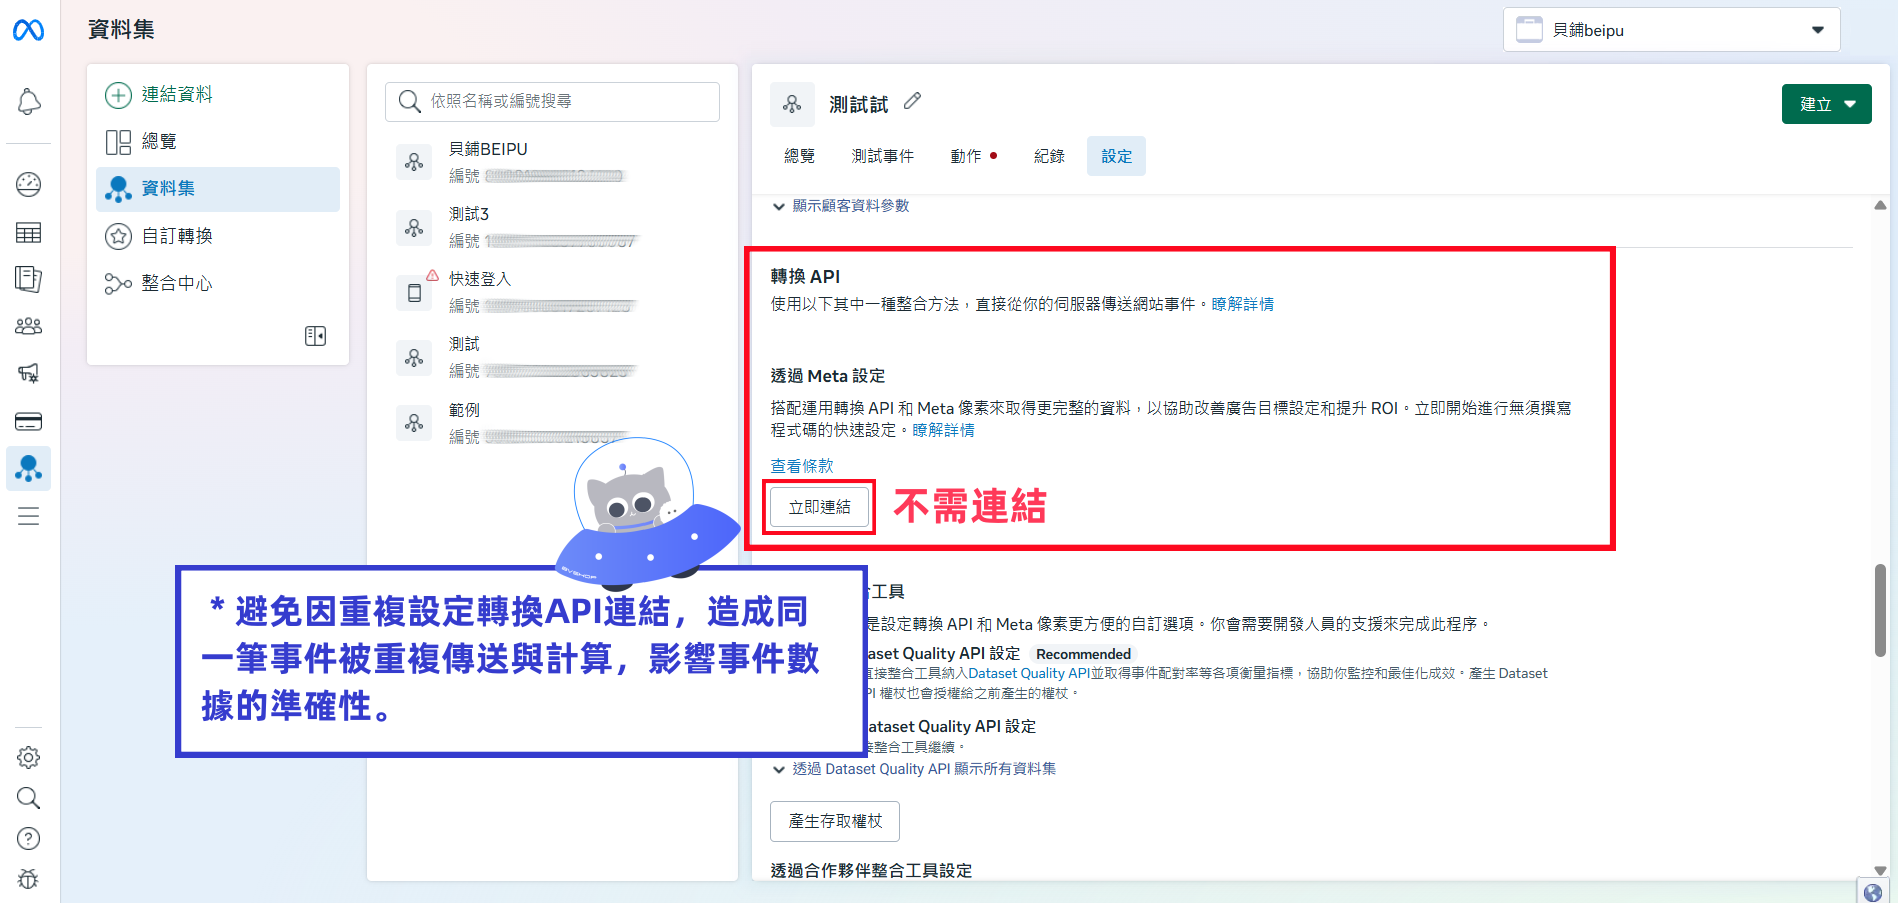Expand 顯示顧客資料參數 section
The width and height of the screenshot is (1898, 903).
pyautogui.click(x=841, y=206)
